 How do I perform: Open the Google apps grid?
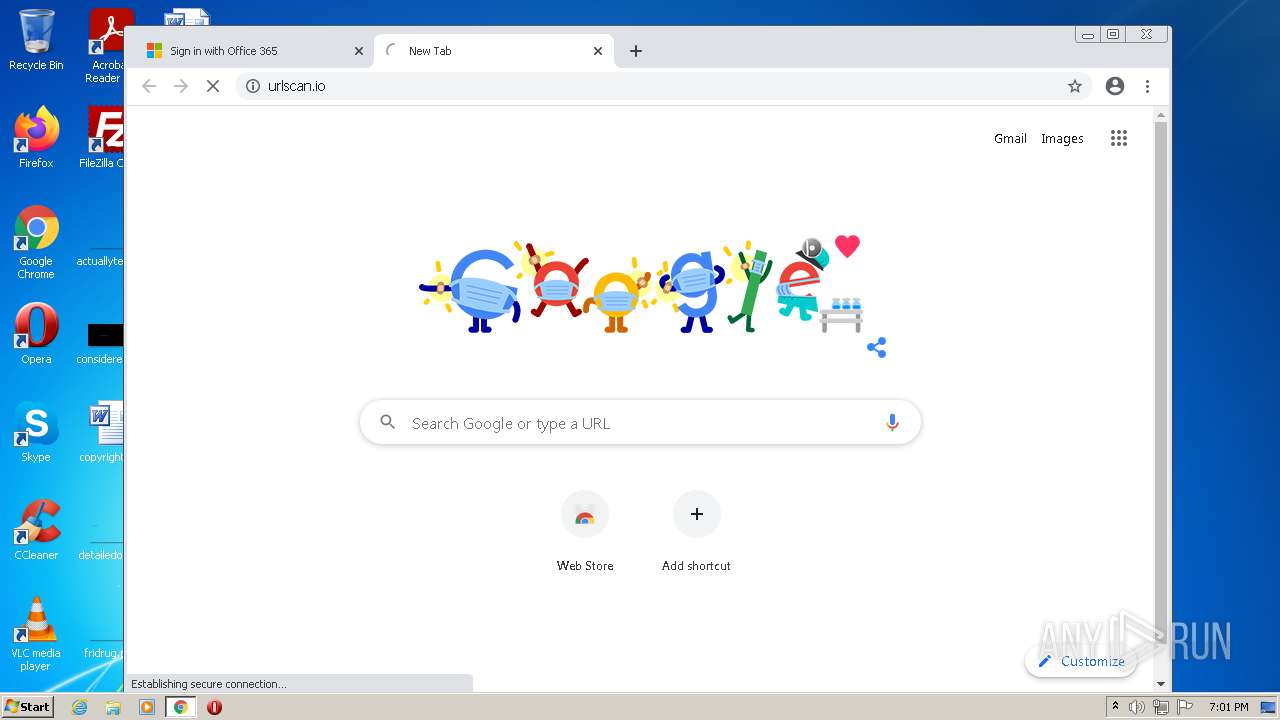tap(1119, 139)
